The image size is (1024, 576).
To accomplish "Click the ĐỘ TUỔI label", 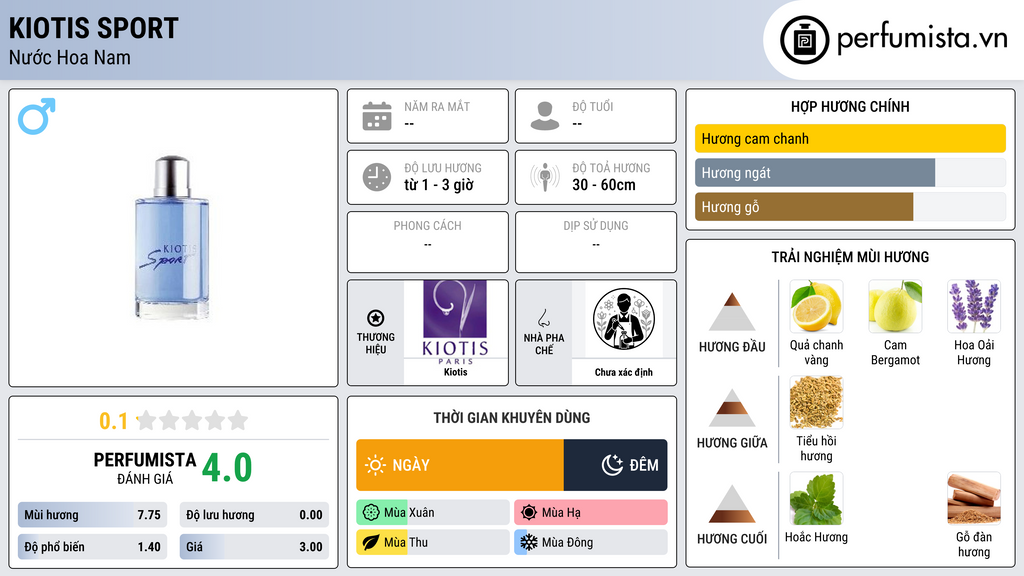I will (x=593, y=106).
